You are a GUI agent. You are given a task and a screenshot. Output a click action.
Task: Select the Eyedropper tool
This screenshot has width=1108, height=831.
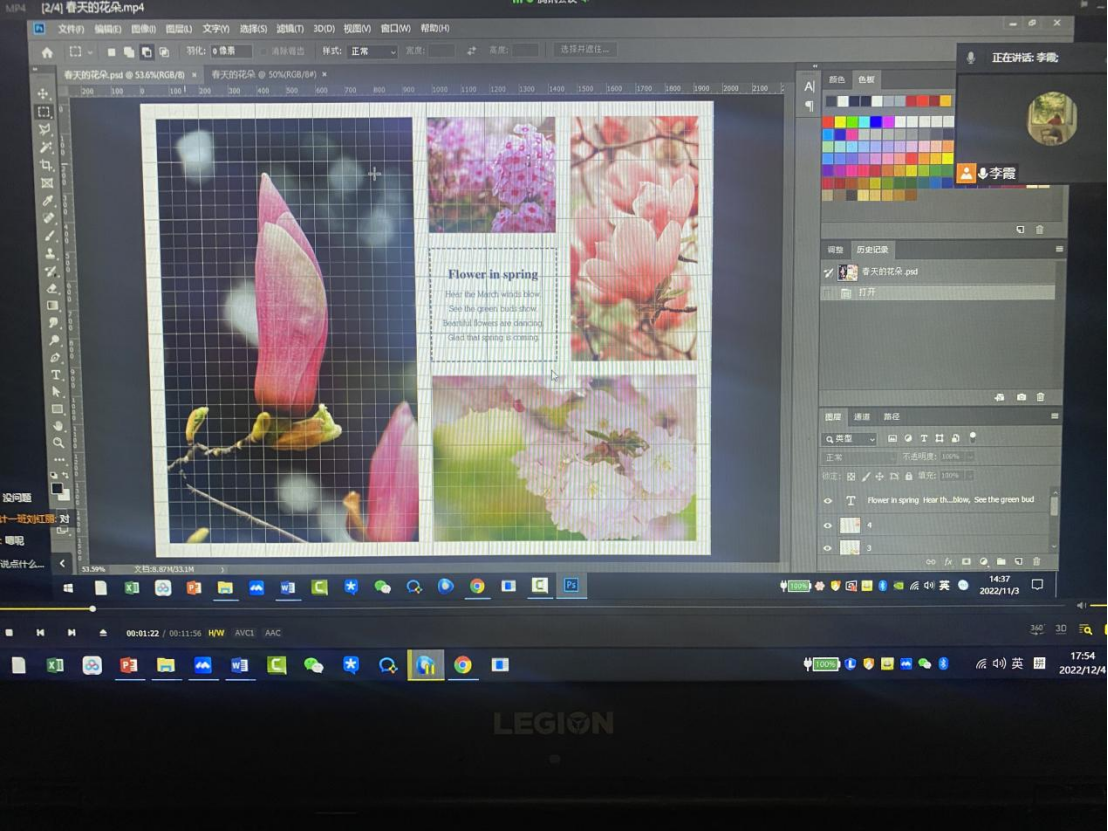pyautogui.click(x=47, y=201)
